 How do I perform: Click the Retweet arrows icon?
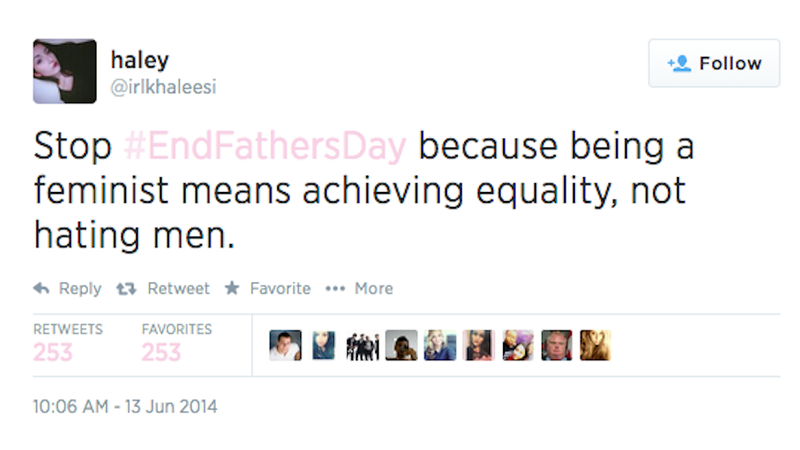pos(126,289)
